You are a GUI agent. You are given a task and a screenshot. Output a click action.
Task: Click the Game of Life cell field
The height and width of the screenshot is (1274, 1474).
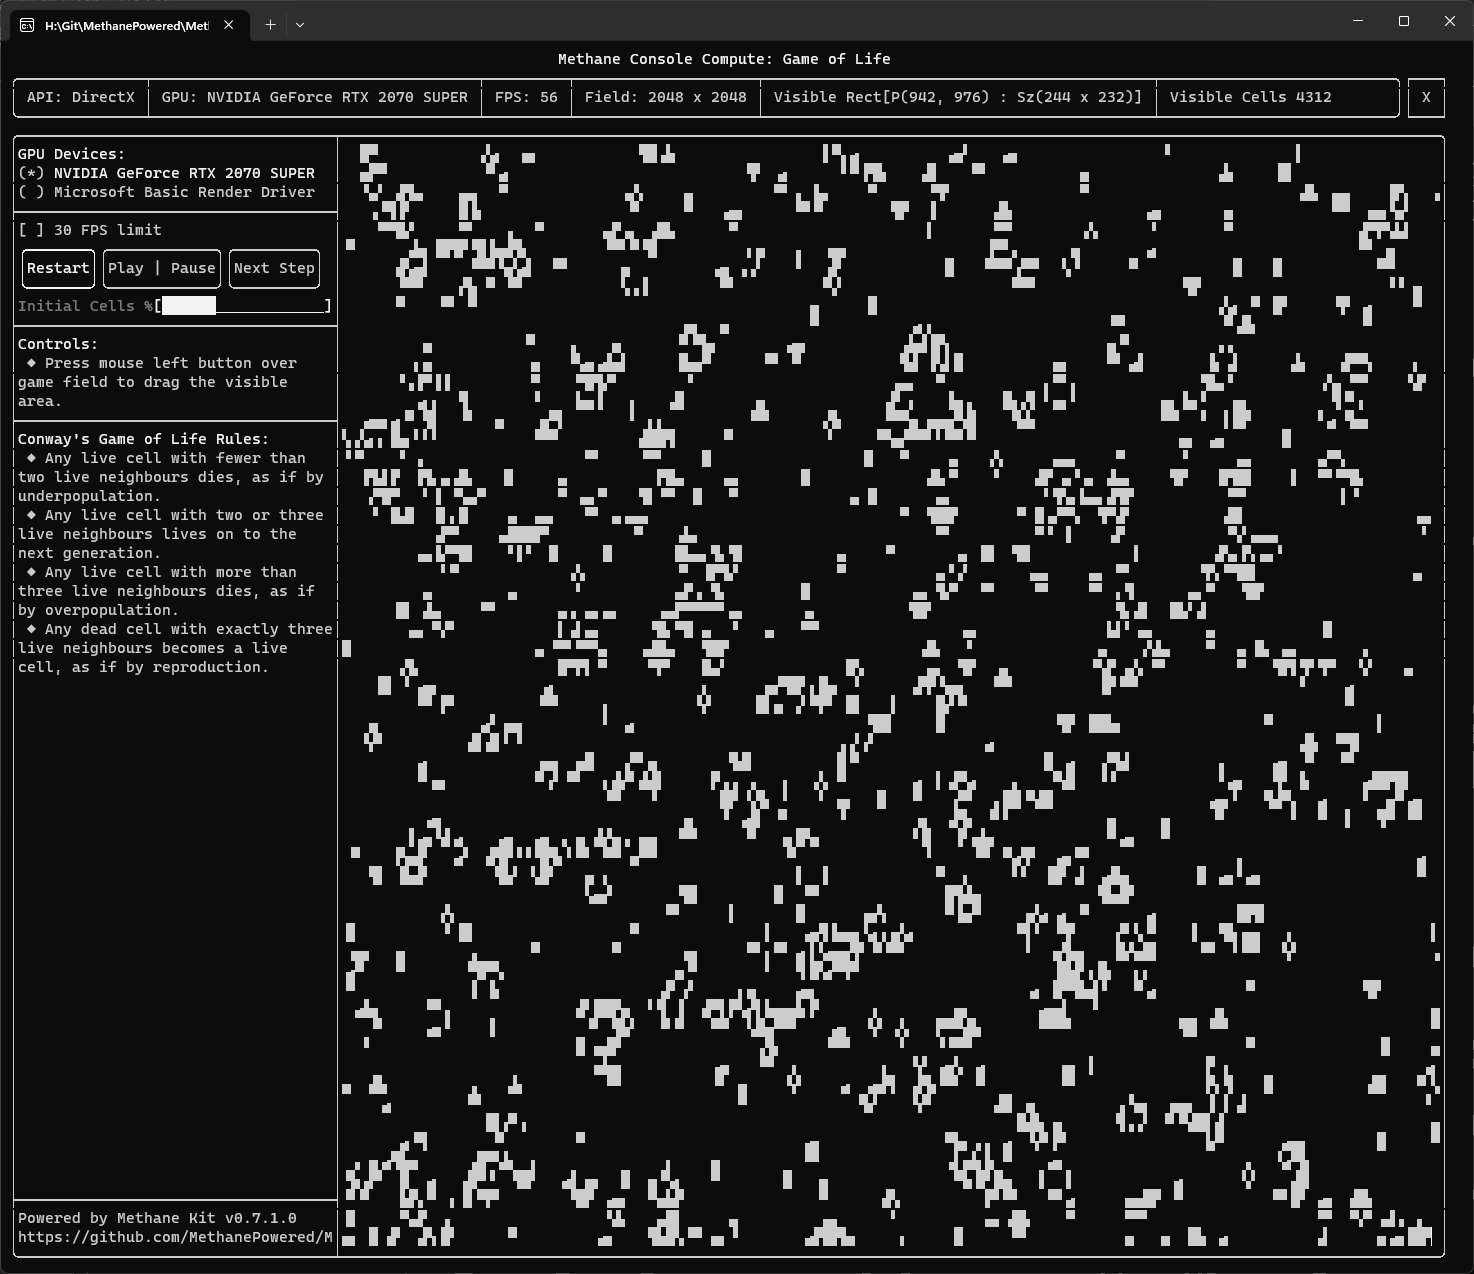tap(890, 696)
